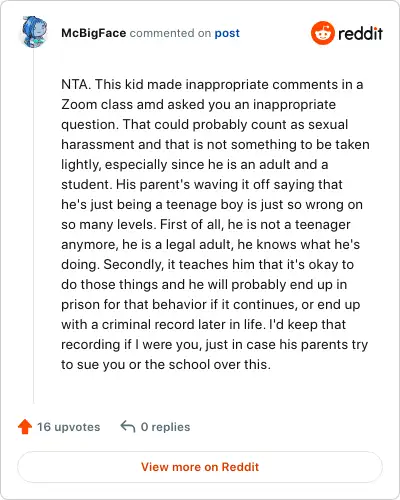Open the McBigFace username profile

click(94, 33)
